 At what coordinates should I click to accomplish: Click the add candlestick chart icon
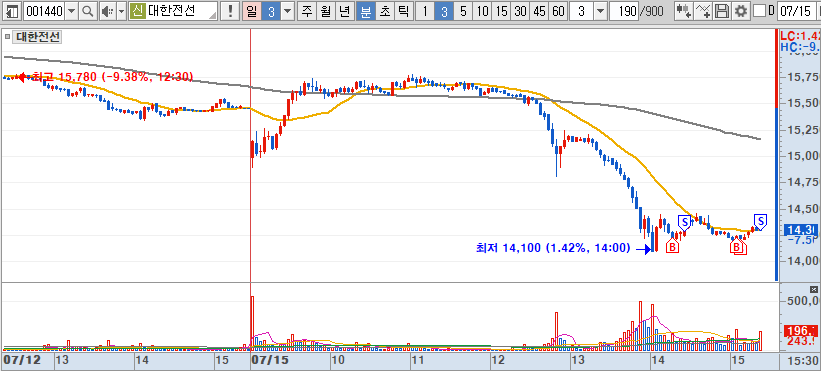(x=683, y=11)
